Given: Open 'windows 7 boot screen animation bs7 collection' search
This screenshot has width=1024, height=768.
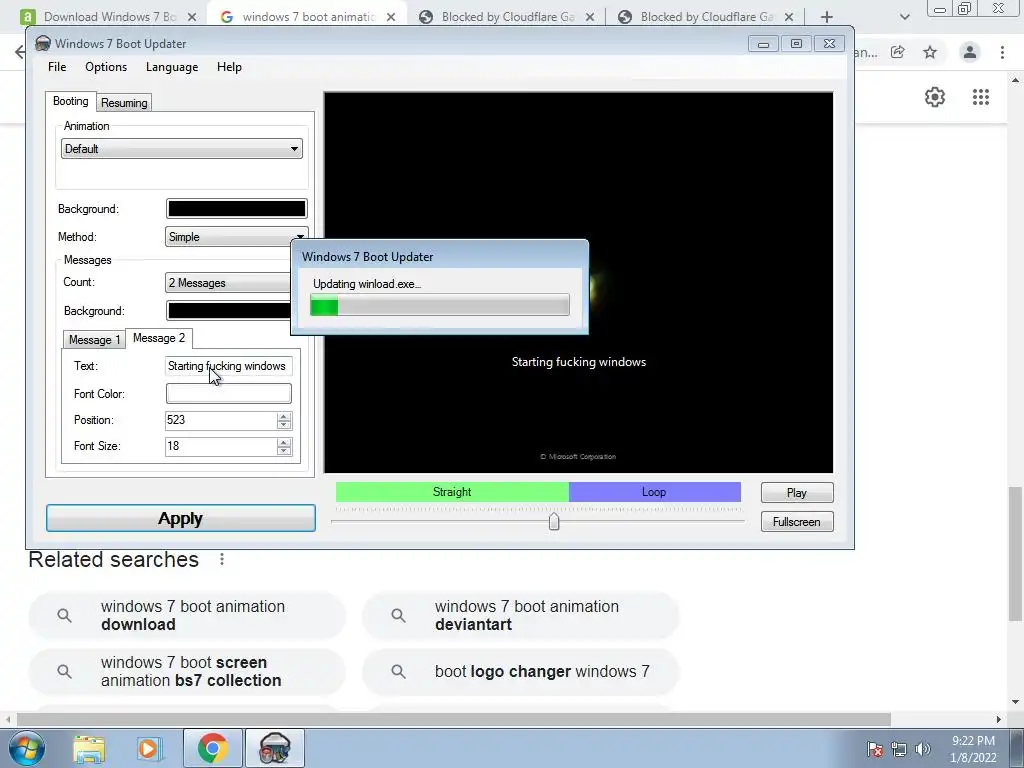Looking at the screenshot, I should coord(187,671).
